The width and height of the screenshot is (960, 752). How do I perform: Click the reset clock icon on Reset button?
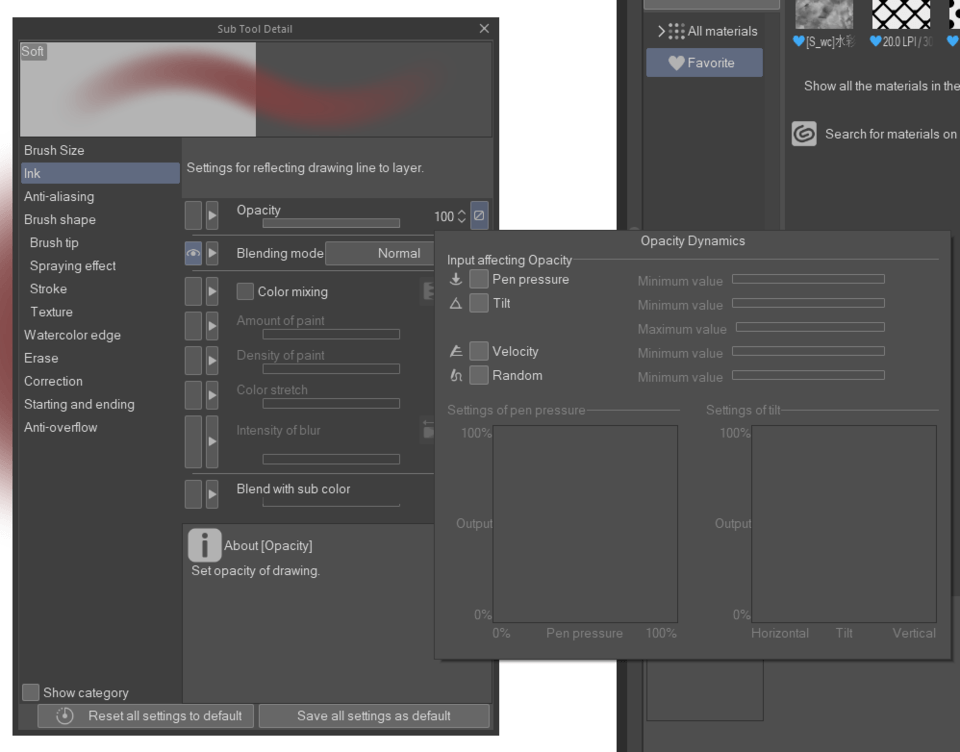[x=65, y=716]
